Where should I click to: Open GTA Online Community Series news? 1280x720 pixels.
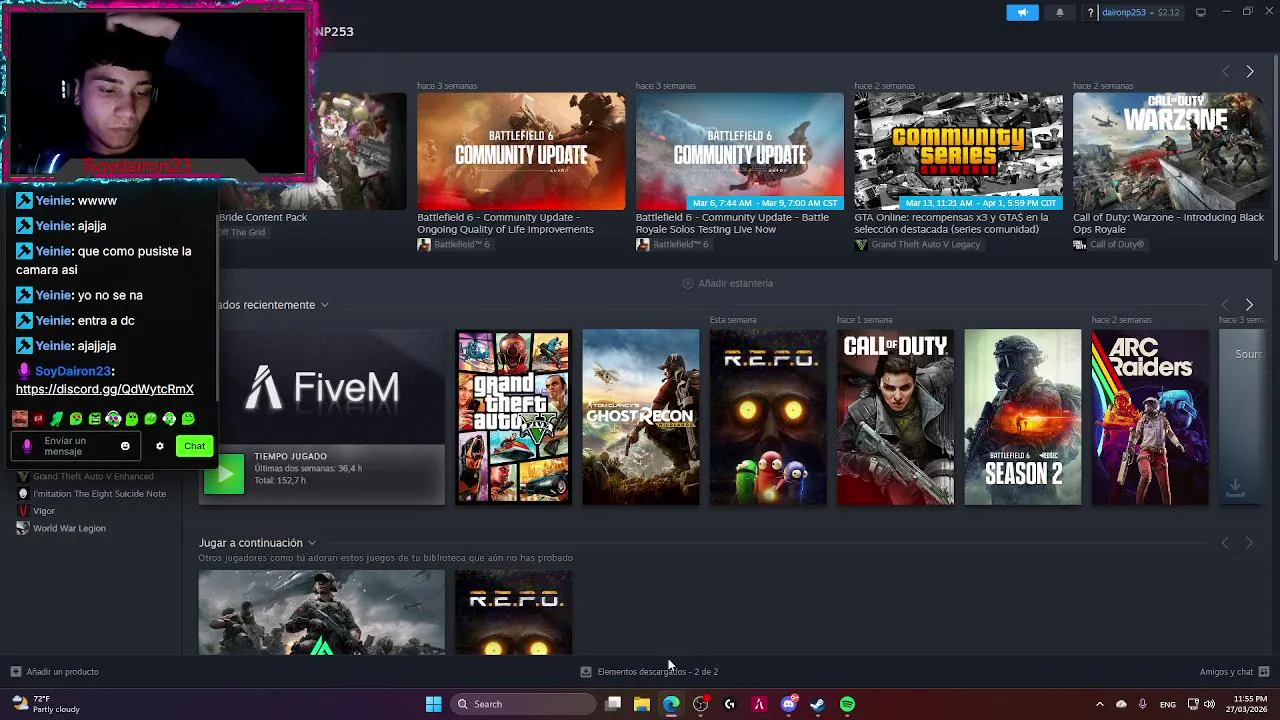click(958, 151)
